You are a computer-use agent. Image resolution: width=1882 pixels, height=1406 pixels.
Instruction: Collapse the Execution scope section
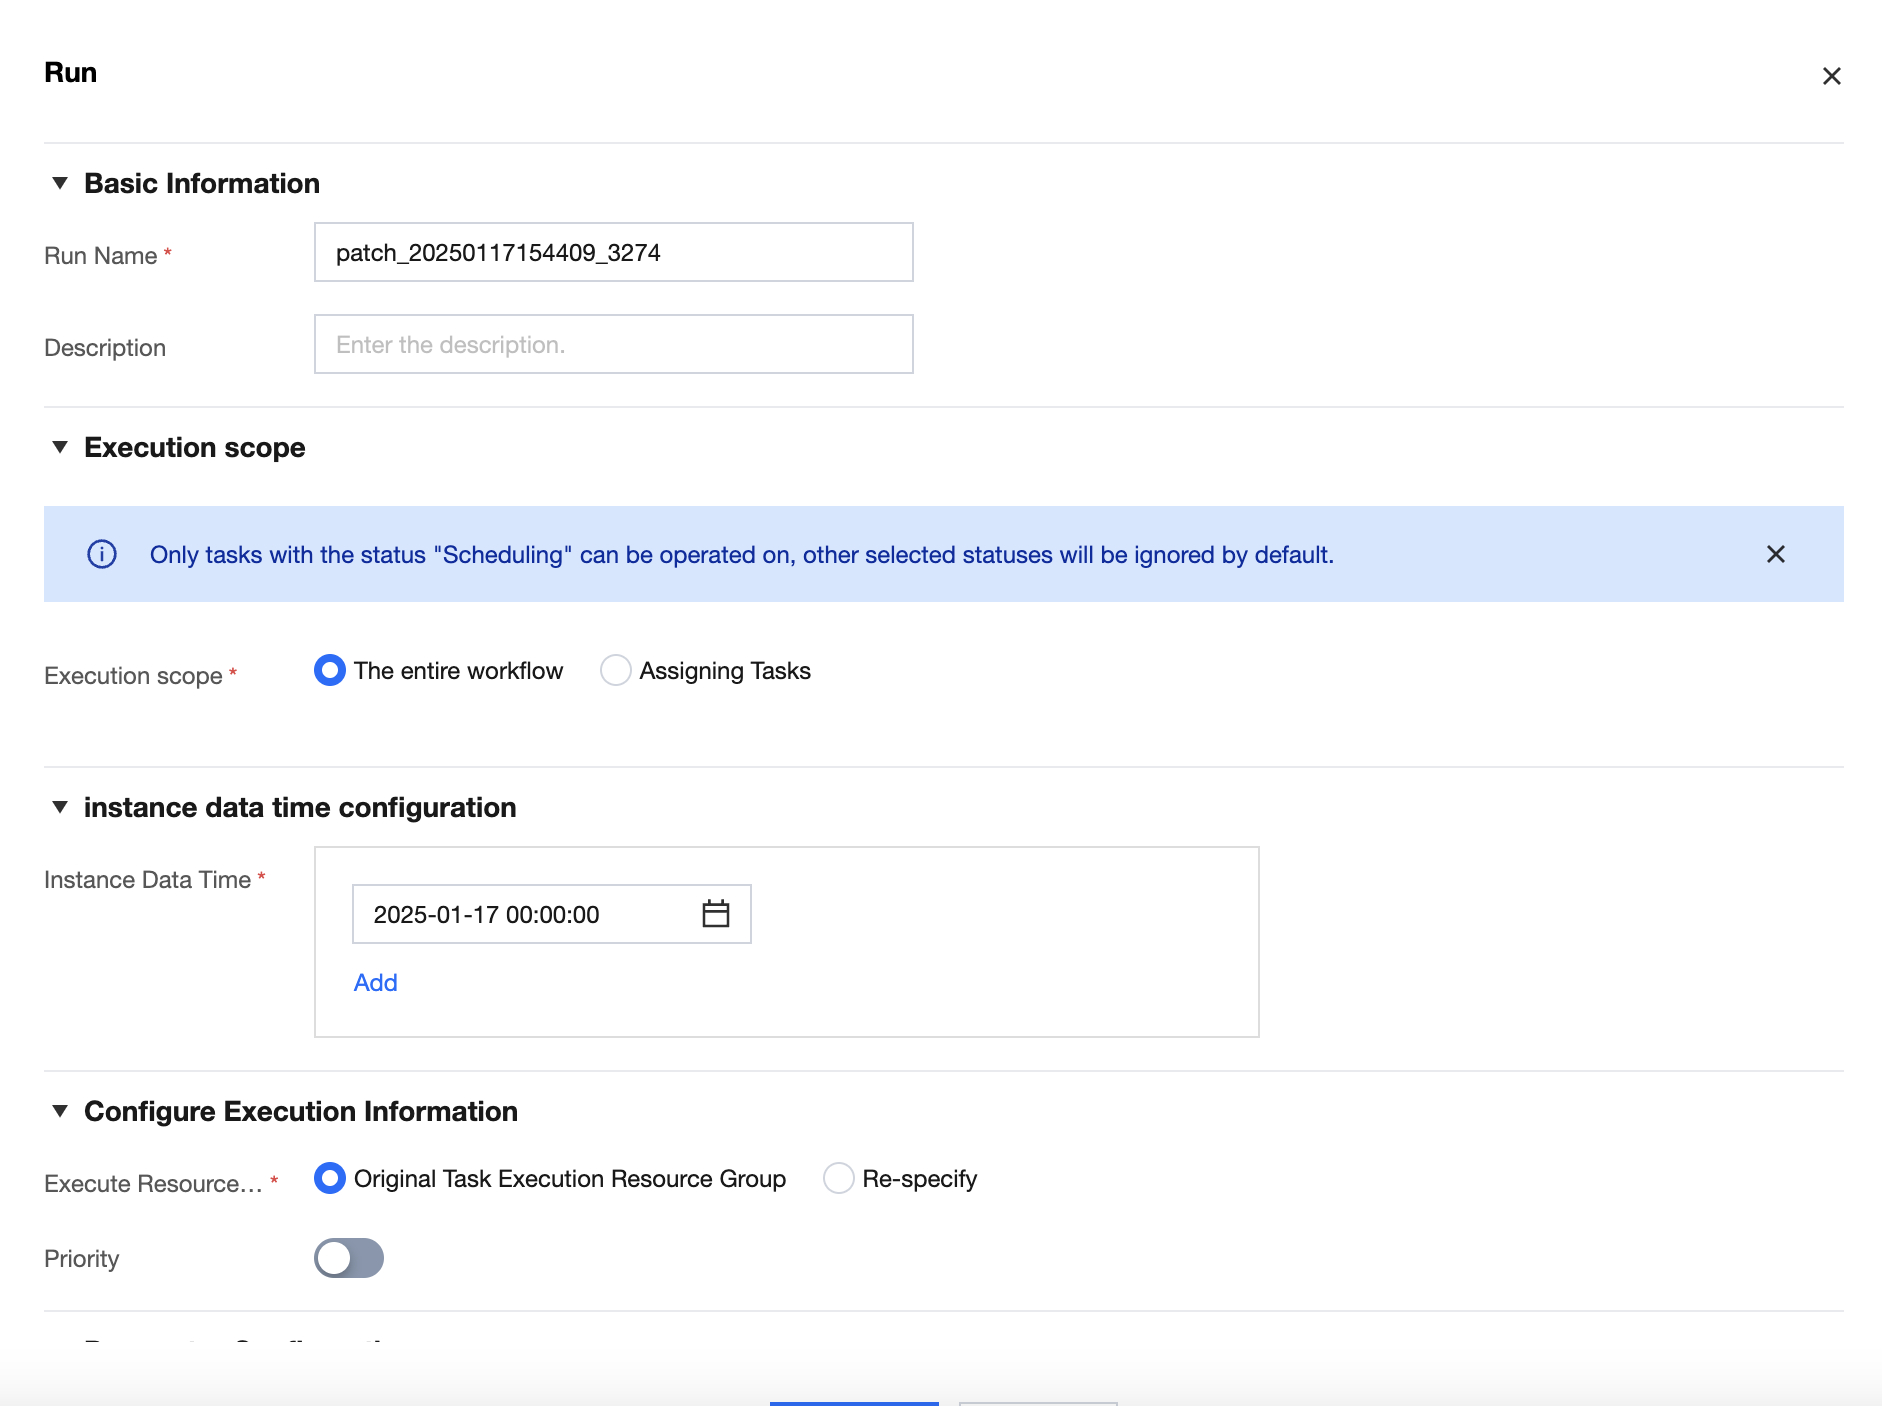[x=60, y=447]
